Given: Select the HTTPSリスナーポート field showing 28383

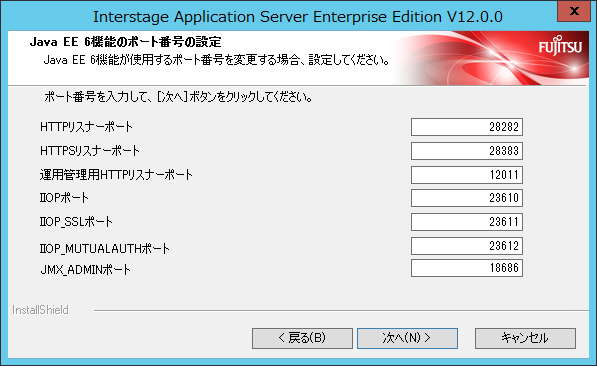Looking at the screenshot, I should coord(467,151).
